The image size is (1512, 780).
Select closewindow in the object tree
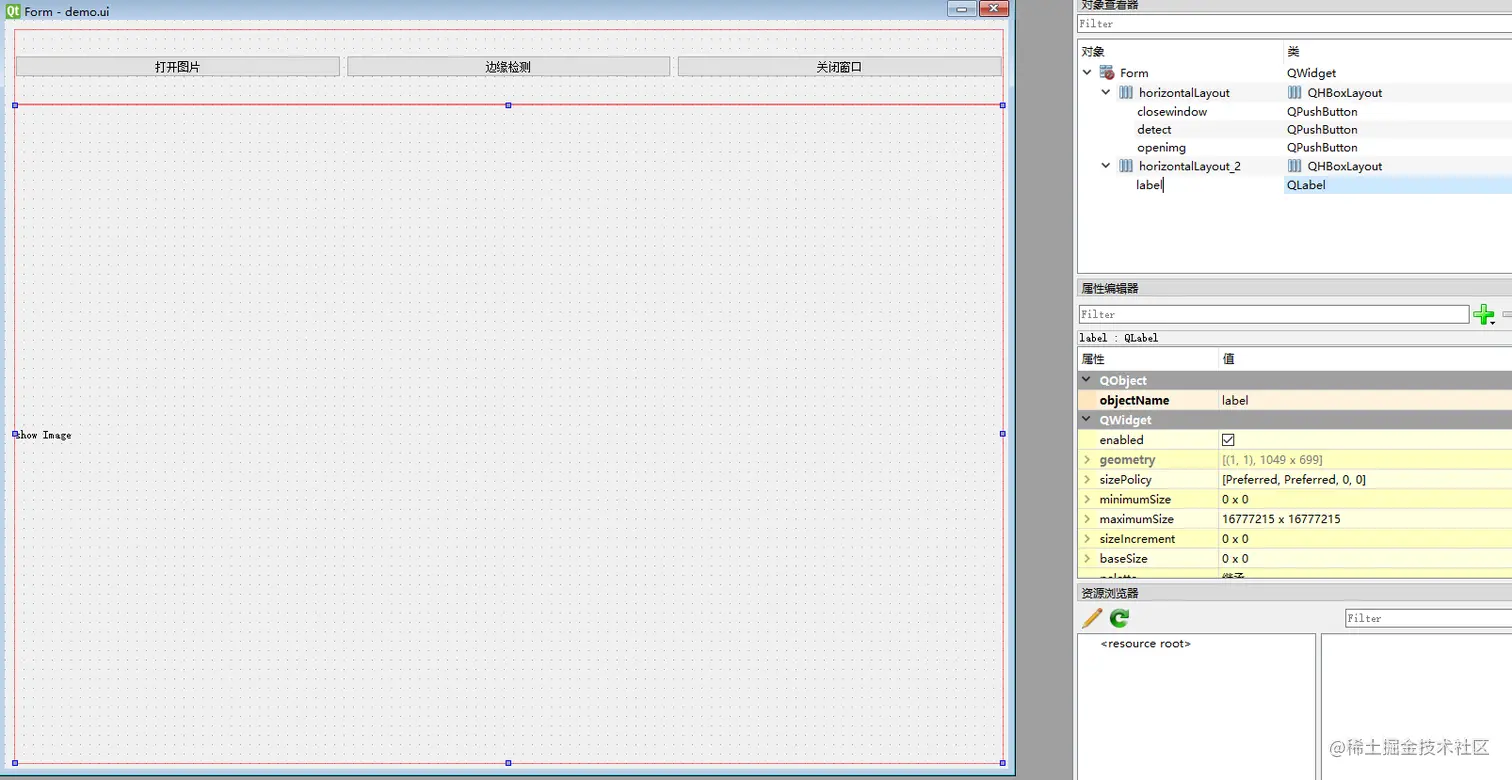click(1172, 111)
